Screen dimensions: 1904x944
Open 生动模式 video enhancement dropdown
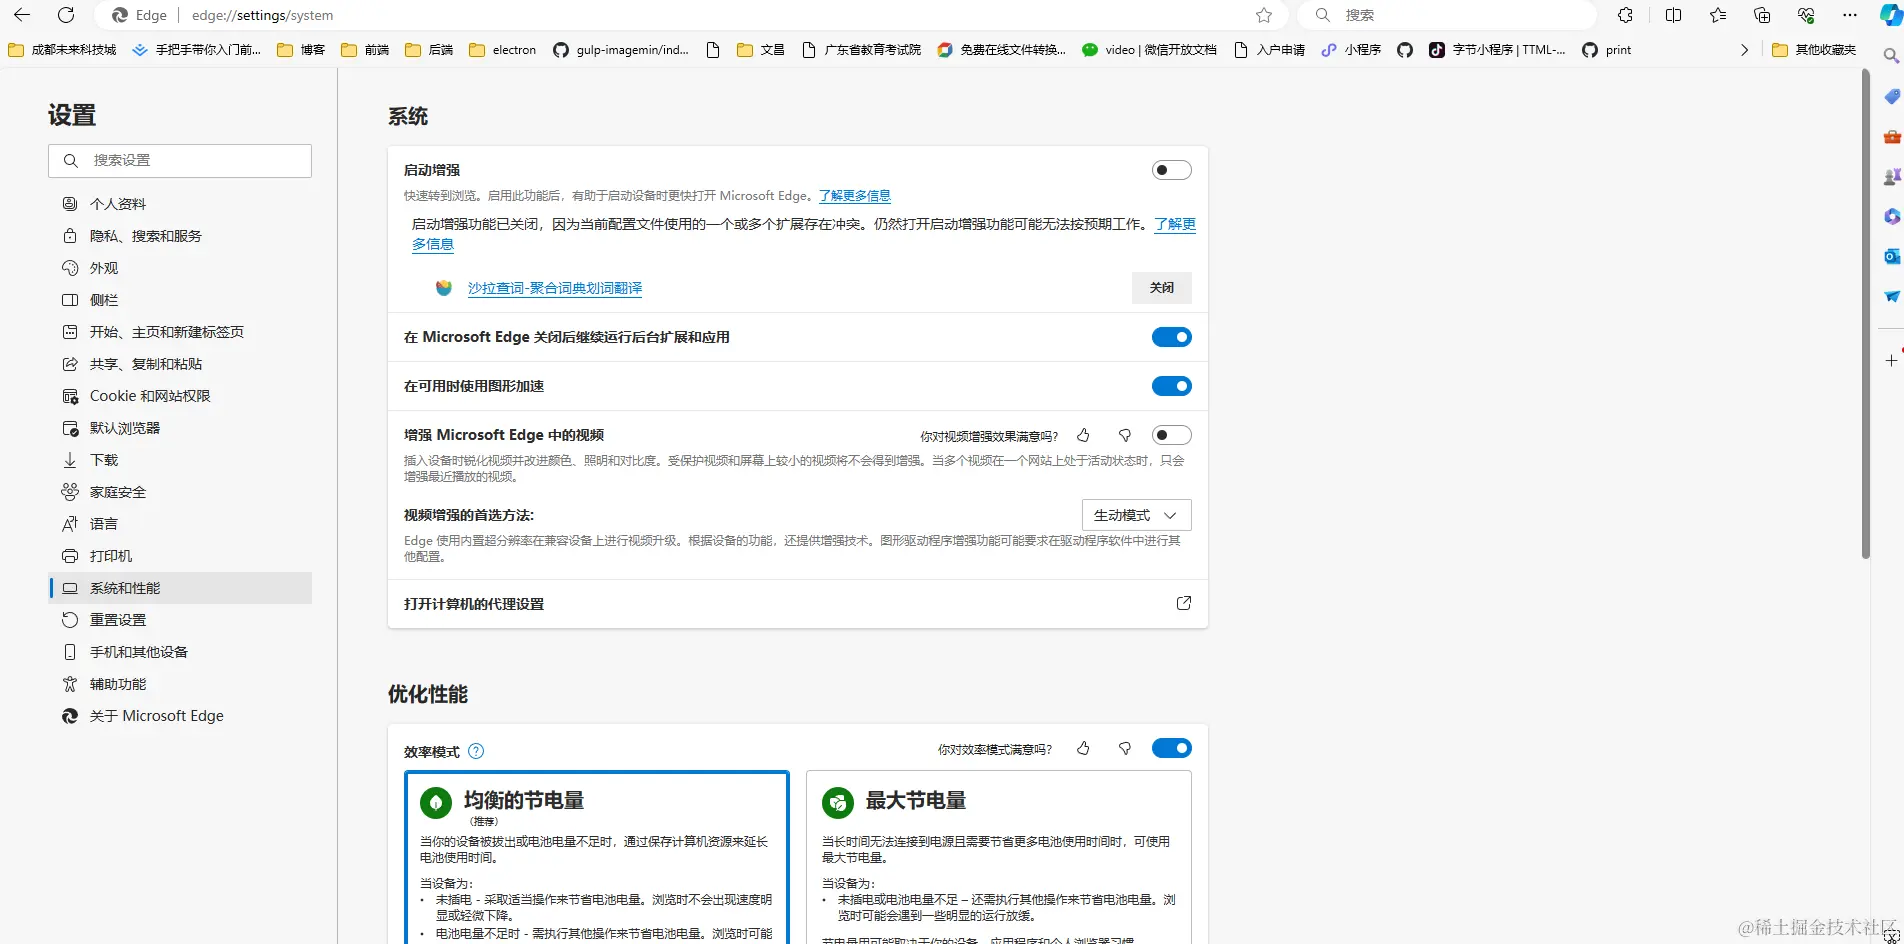coord(1136,515)
